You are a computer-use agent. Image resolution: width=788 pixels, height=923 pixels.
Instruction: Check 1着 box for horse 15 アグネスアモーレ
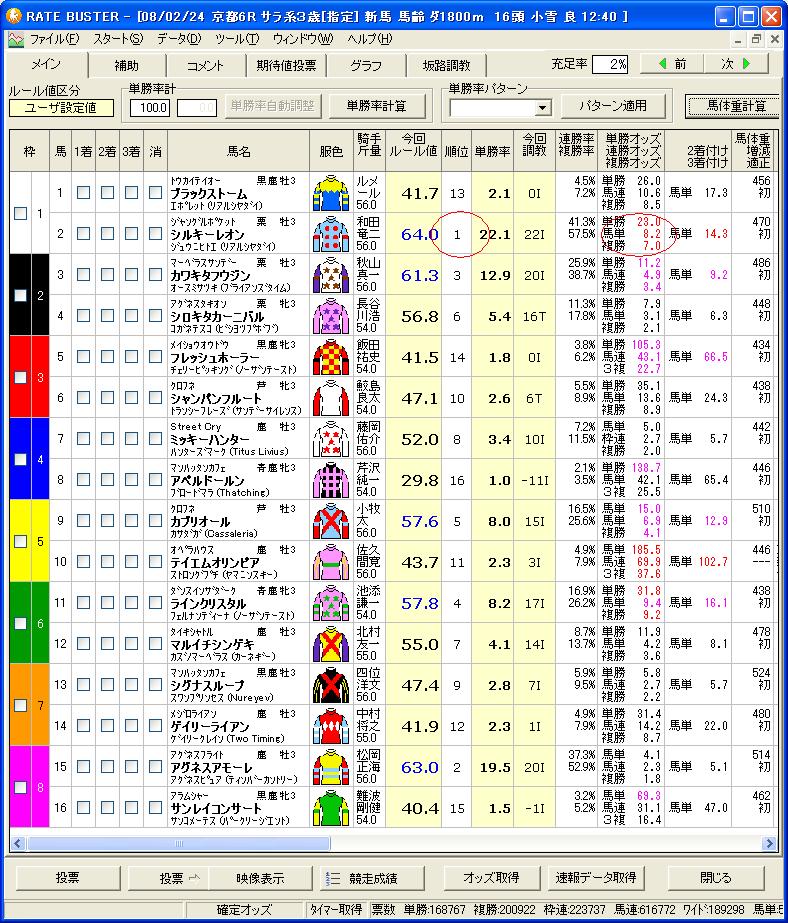84,766
